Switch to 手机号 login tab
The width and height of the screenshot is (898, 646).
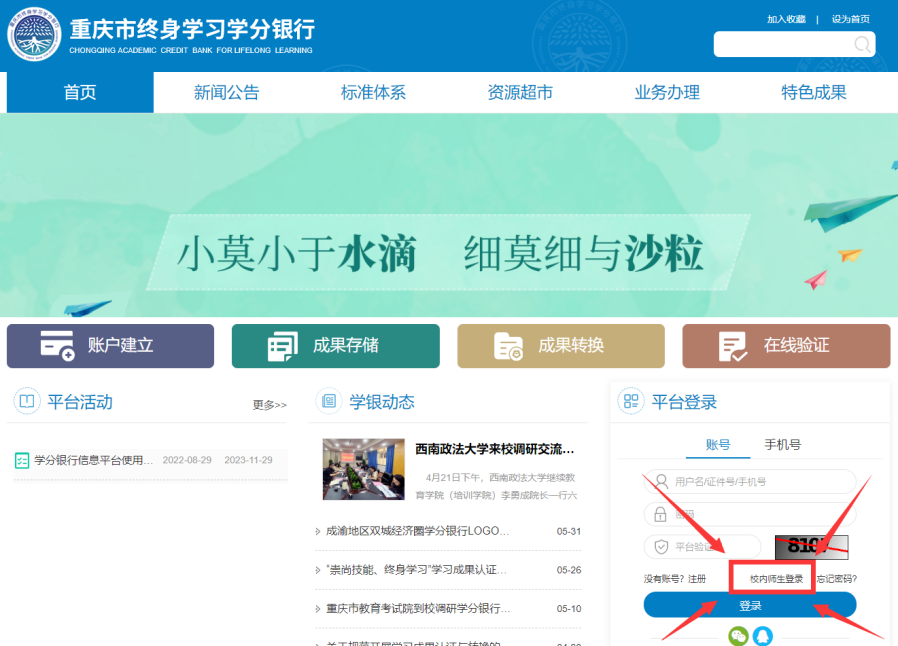[x=782, y=444]
